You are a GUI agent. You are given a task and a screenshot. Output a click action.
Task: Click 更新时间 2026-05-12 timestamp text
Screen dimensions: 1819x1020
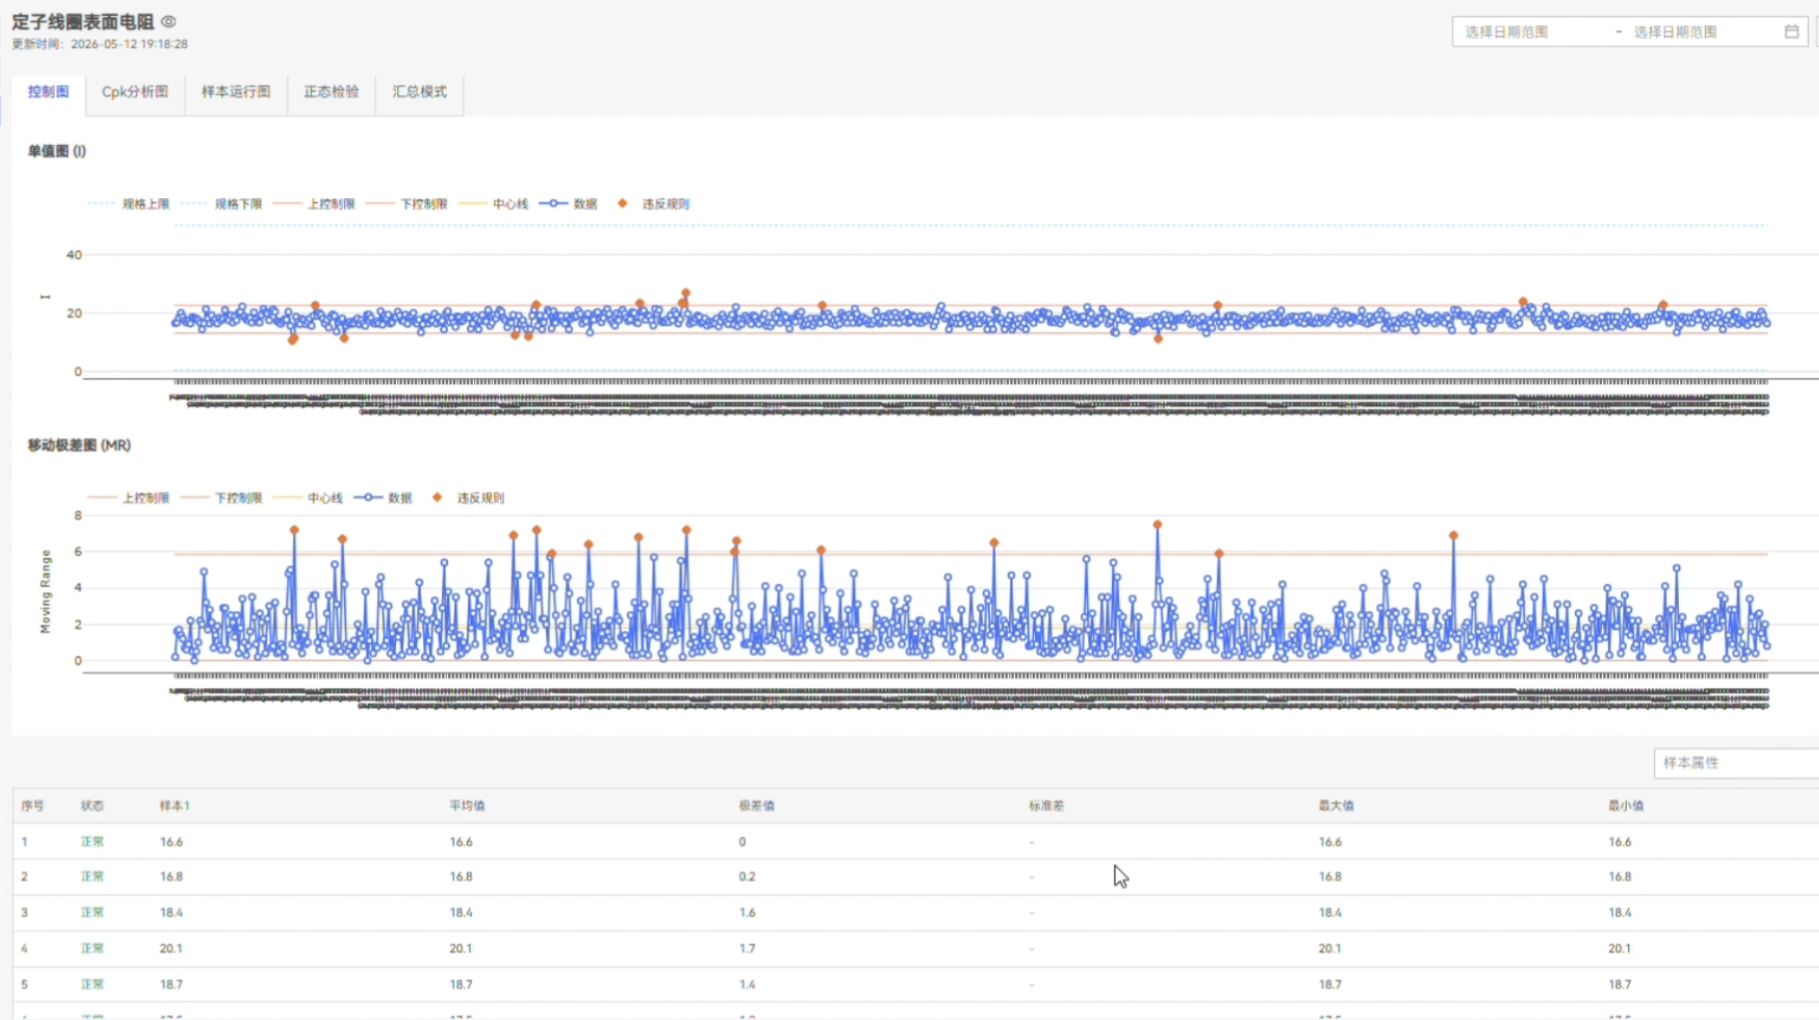pyautogui.click(x=100, y=44)
